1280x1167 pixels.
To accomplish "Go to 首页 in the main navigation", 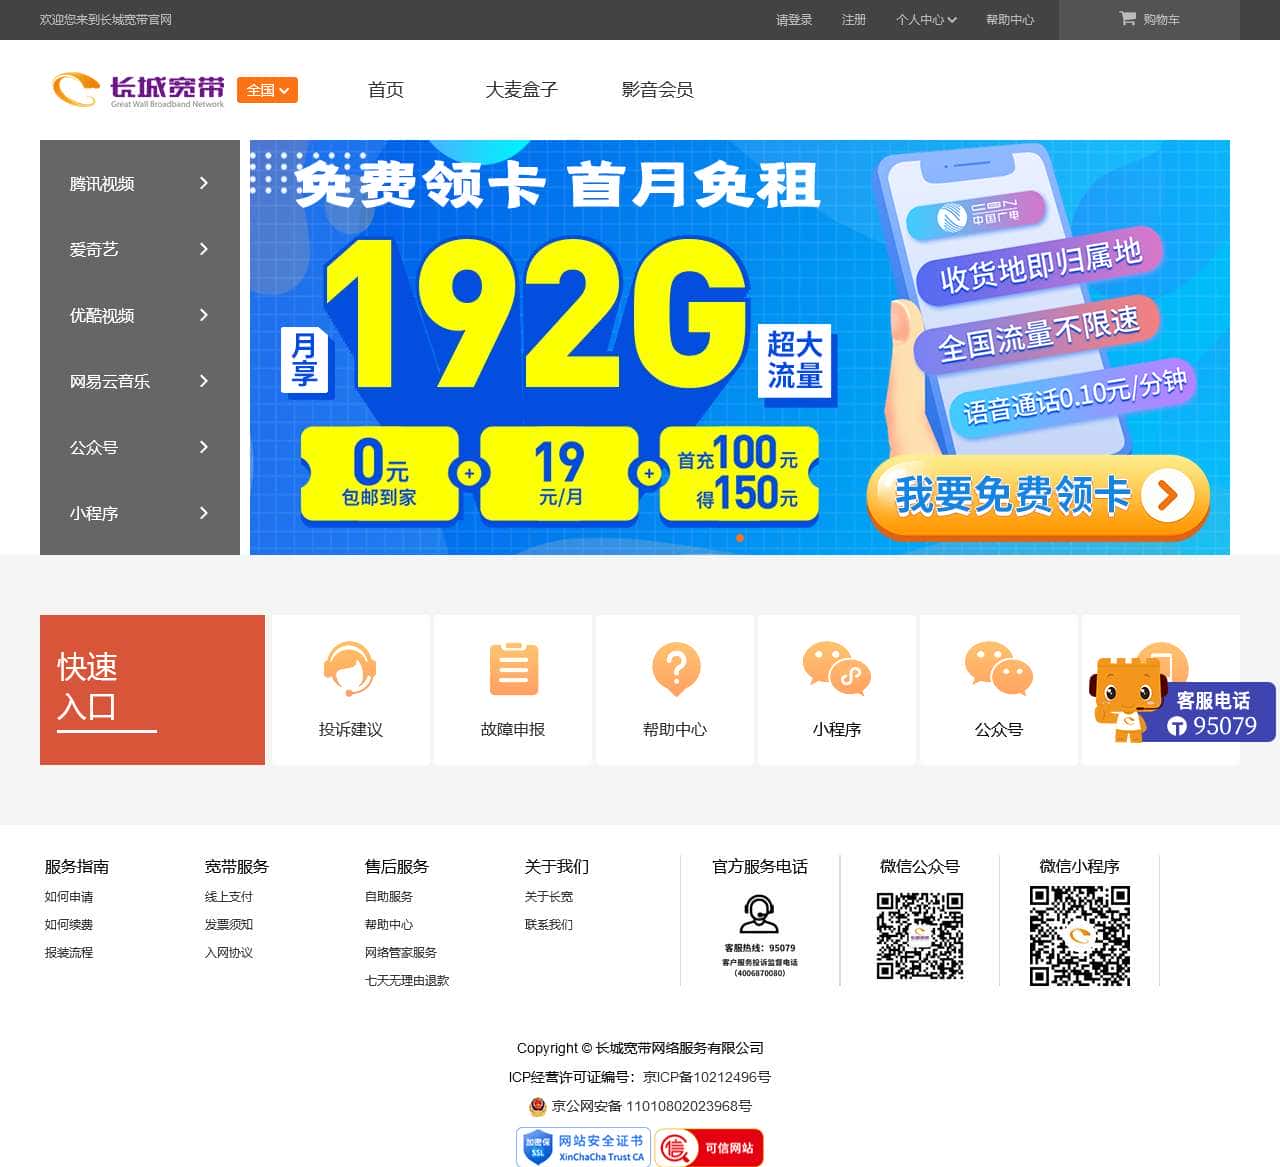I will [x=386, y=90].
